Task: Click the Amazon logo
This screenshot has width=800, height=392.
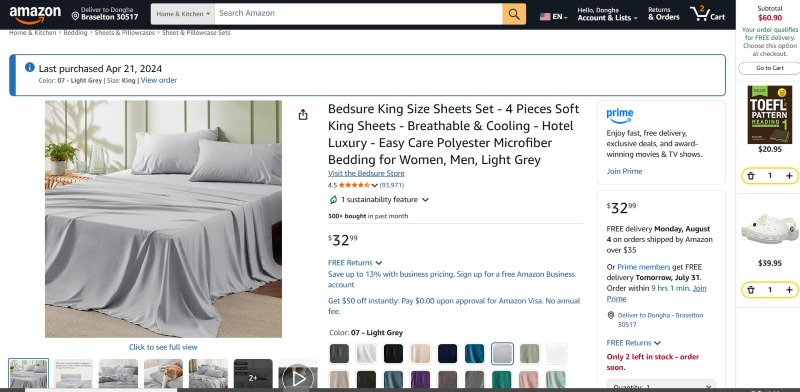Action: pos(35,15)
